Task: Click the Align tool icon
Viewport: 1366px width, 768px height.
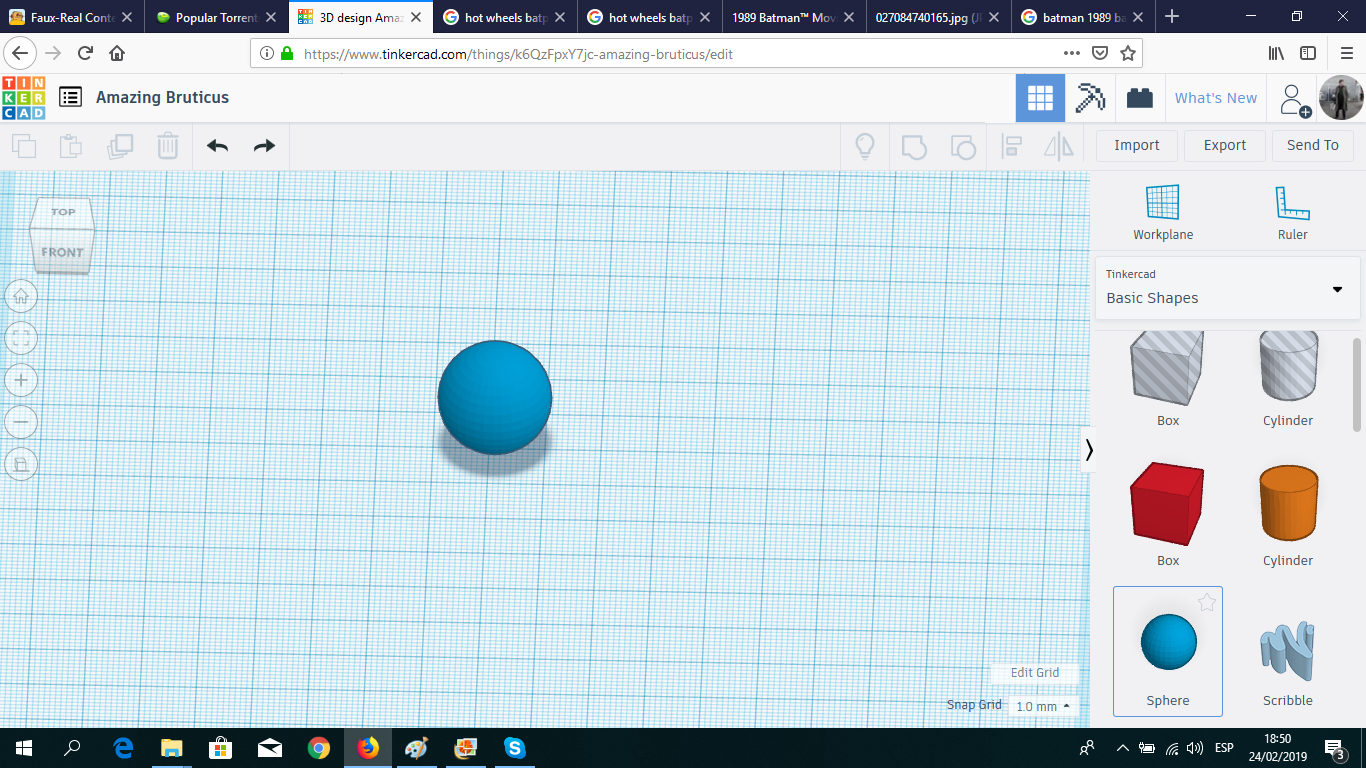Action: [x=1011, y=146]
